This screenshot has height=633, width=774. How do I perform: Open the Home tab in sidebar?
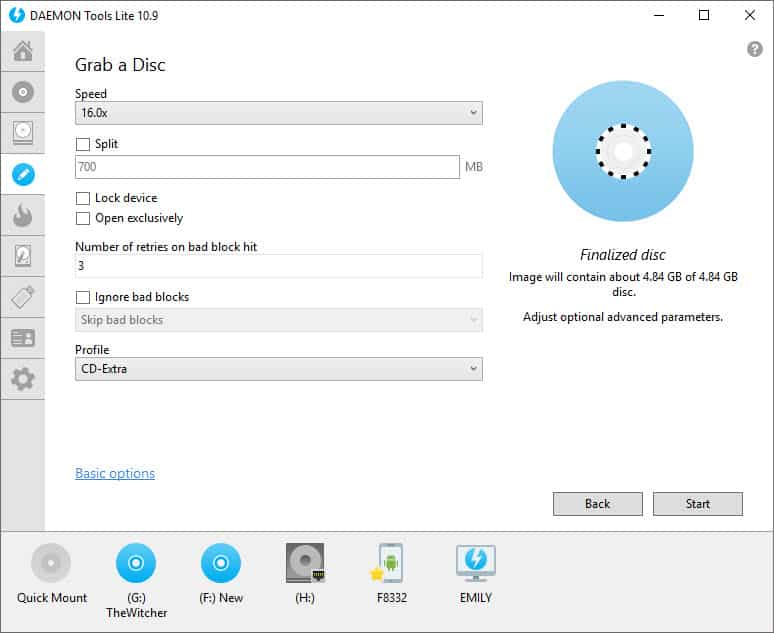[x=22, y=51]
